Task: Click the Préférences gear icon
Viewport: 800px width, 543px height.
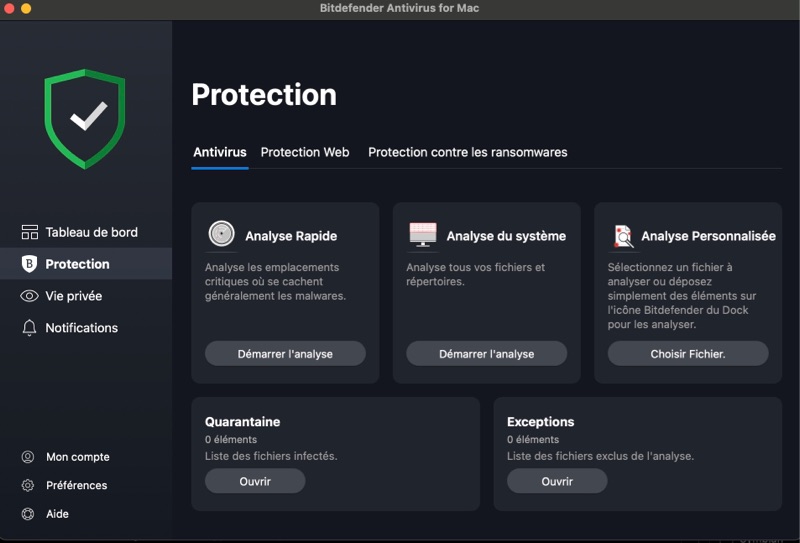Action: [28, 485]
